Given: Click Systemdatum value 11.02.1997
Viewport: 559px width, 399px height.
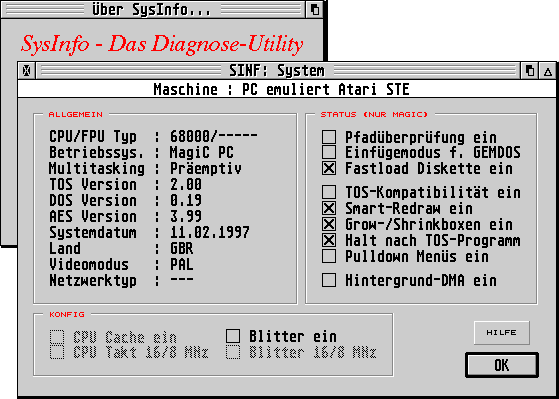Looking at the screenshot, I should [210, 232].
